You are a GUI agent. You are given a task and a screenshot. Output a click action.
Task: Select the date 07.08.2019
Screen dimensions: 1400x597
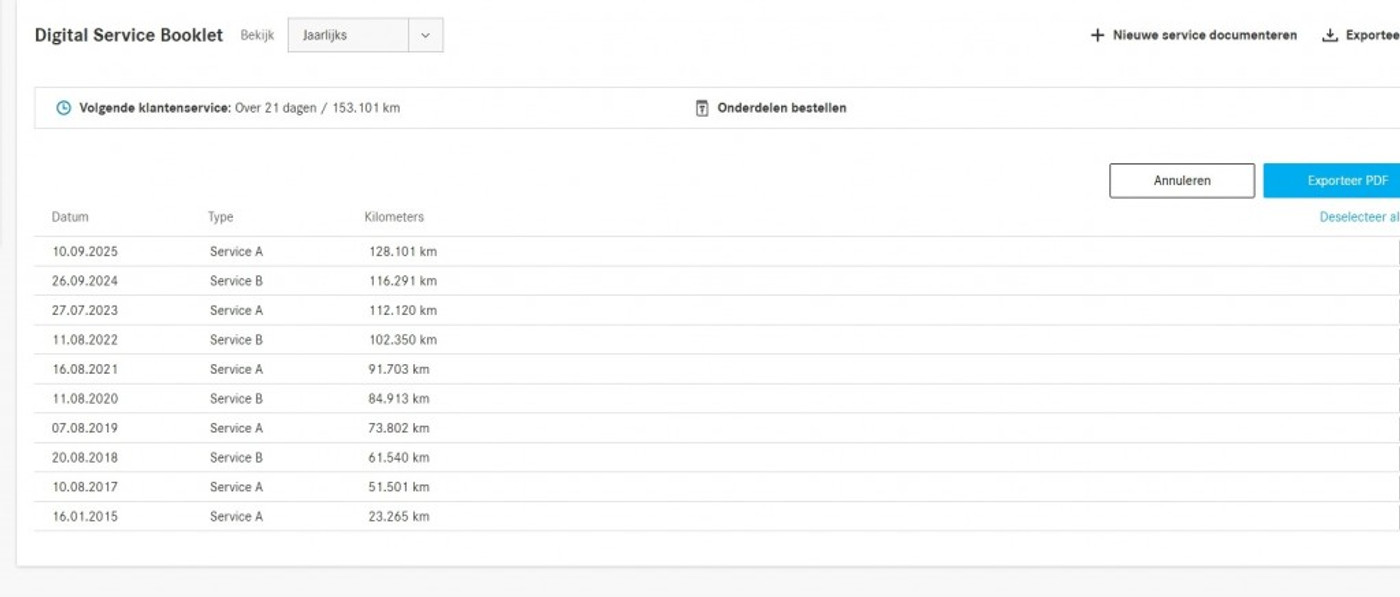pyautogui.click(x=85, y=428)
